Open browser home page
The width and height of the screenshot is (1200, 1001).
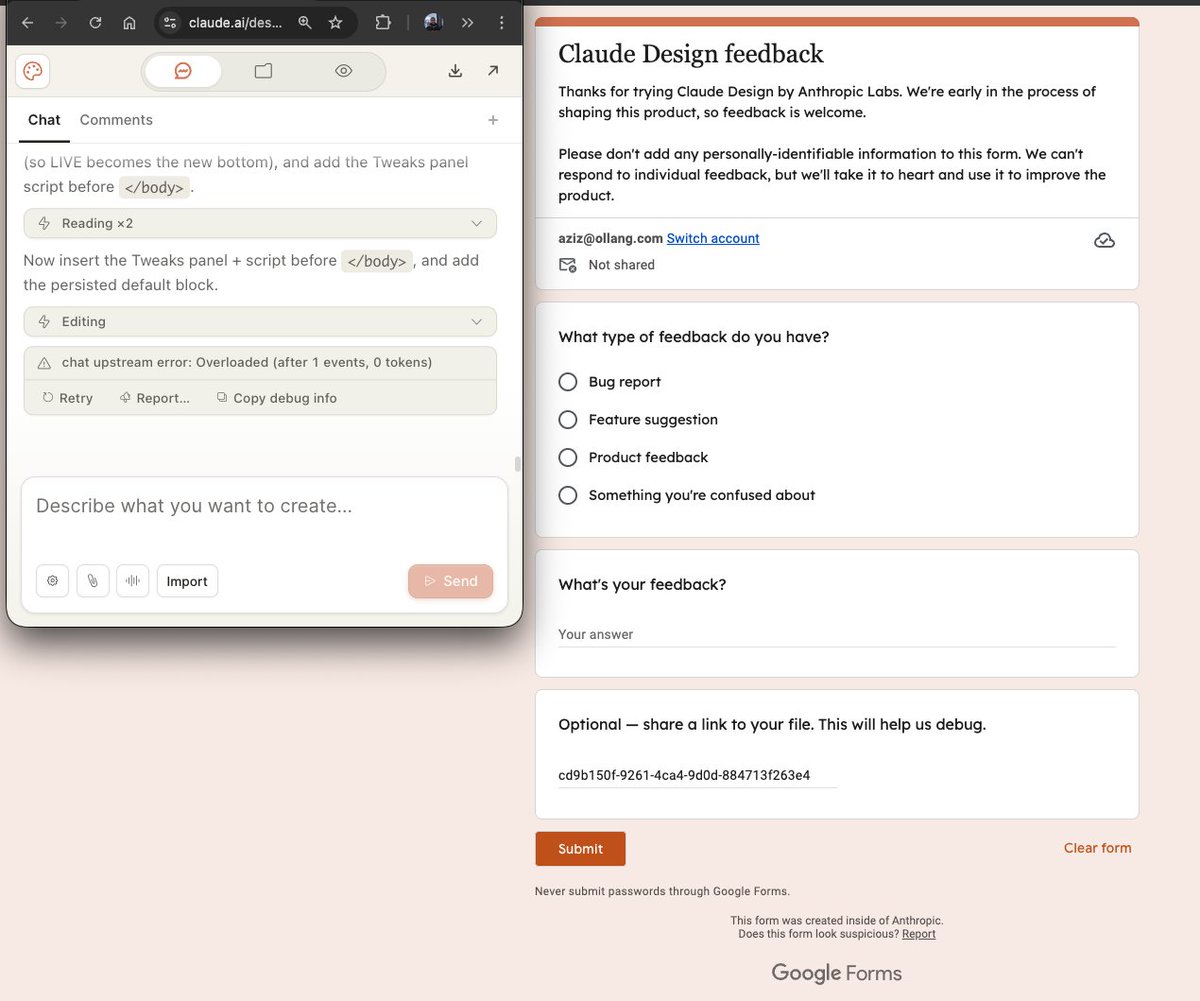[129, 22]
